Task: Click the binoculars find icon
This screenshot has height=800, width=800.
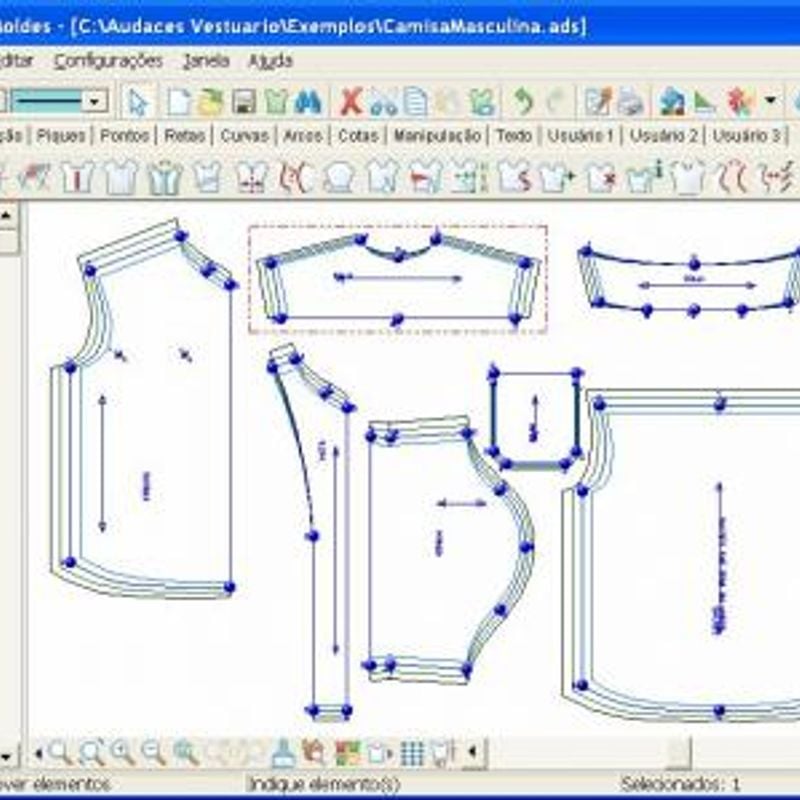Action: point(308,101)
